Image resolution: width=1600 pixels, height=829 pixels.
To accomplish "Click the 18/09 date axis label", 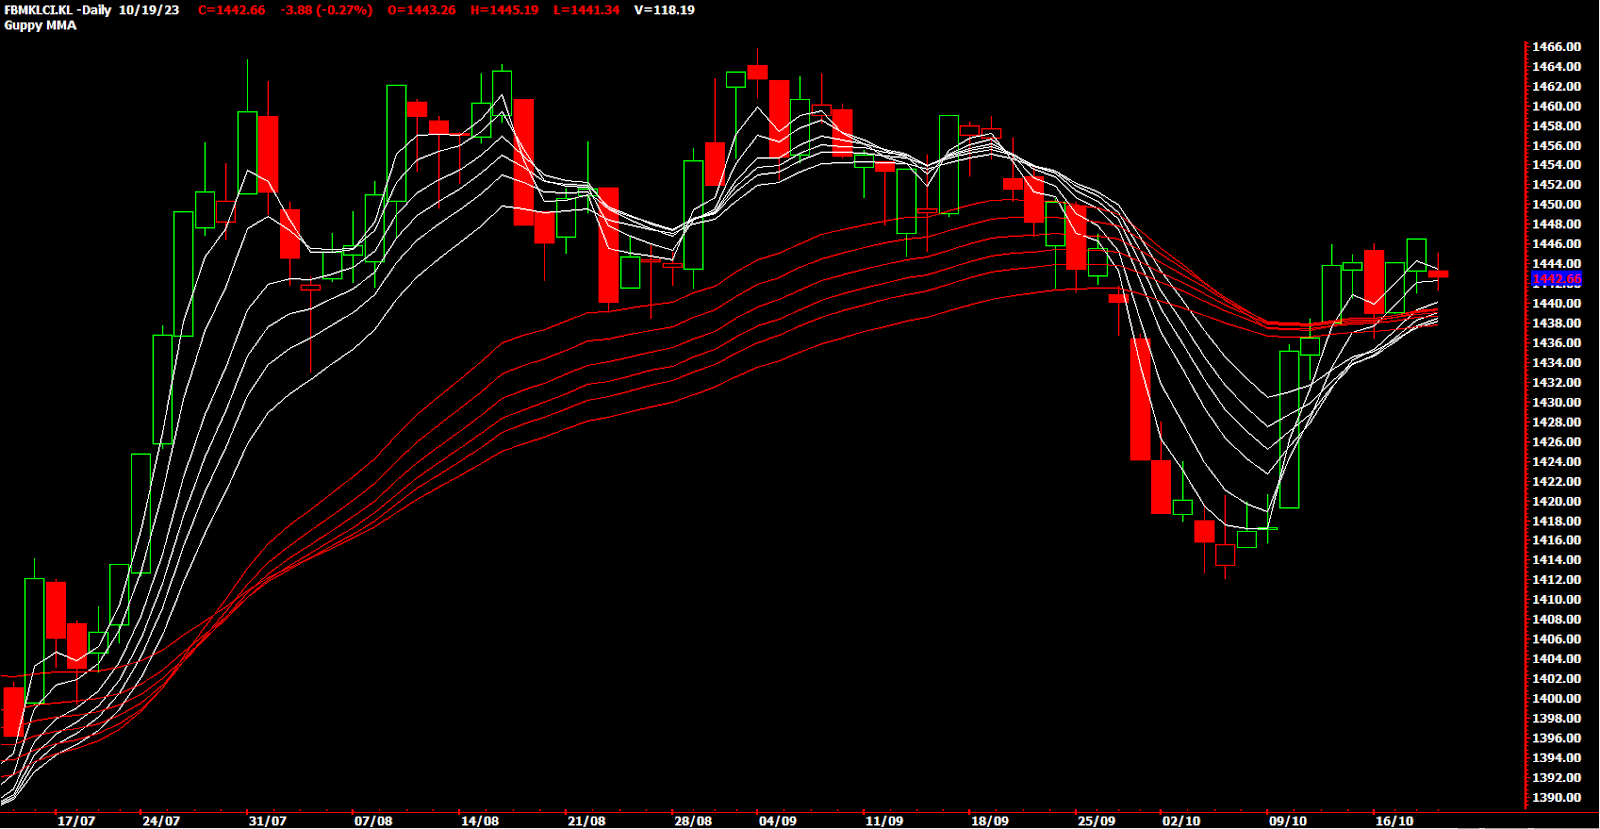I will point(990,821).
